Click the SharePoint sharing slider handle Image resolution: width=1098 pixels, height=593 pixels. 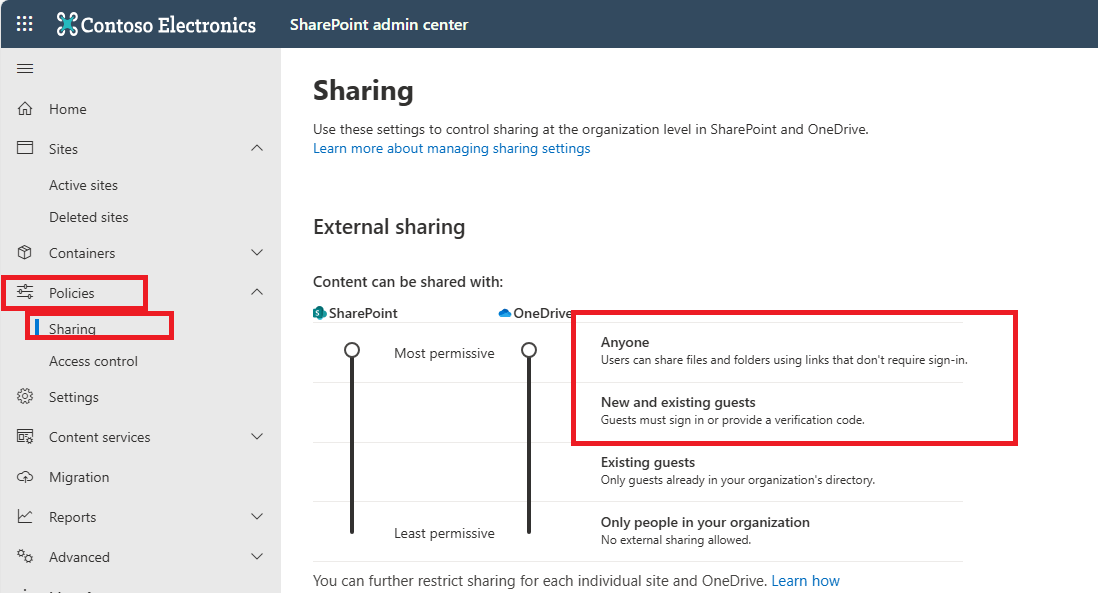click(352, 350)
